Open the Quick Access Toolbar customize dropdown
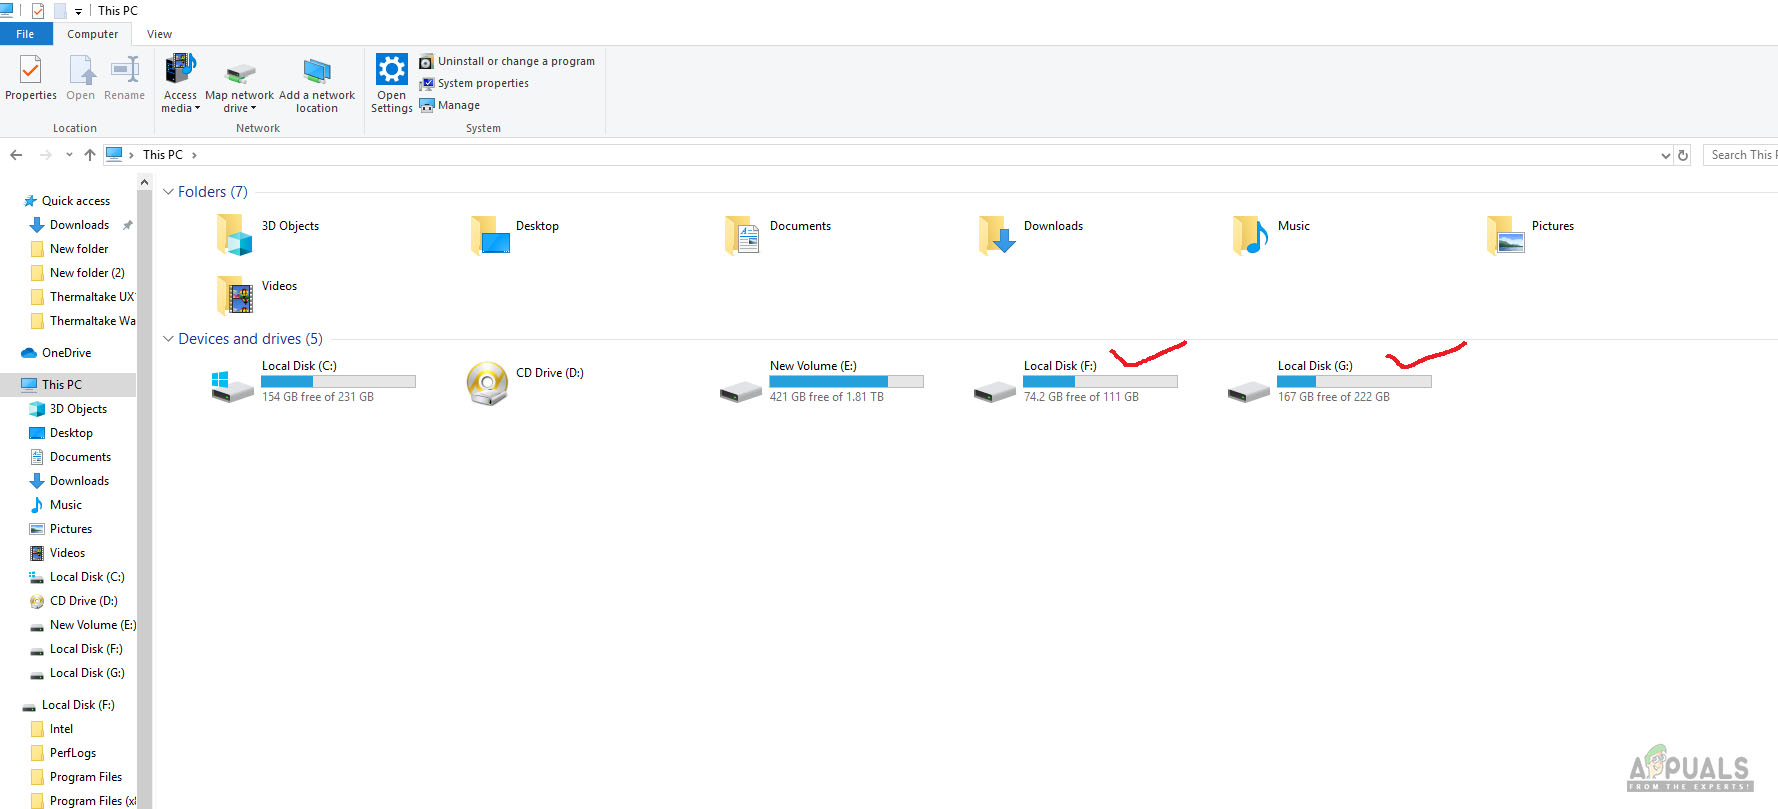This screenshot has height=809, width=1778. click(78, 11)
